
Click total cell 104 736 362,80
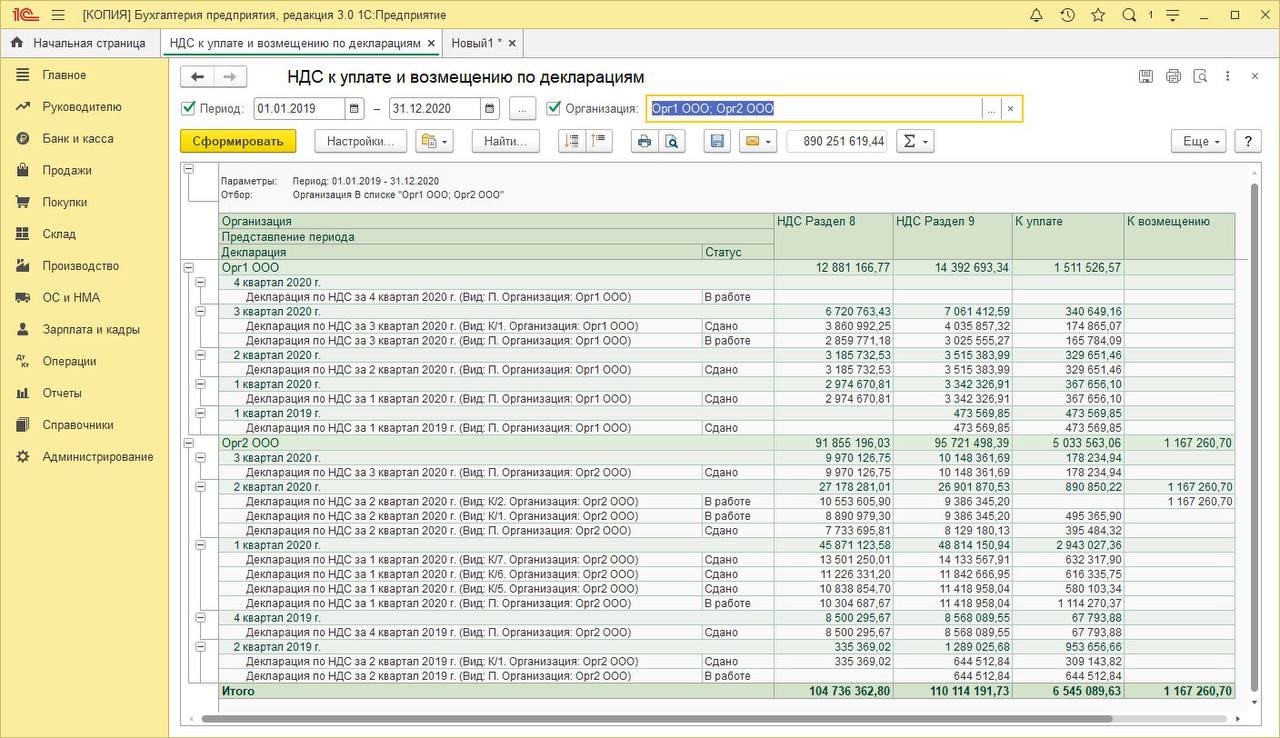pyautogui.click(x=834, y=691)
